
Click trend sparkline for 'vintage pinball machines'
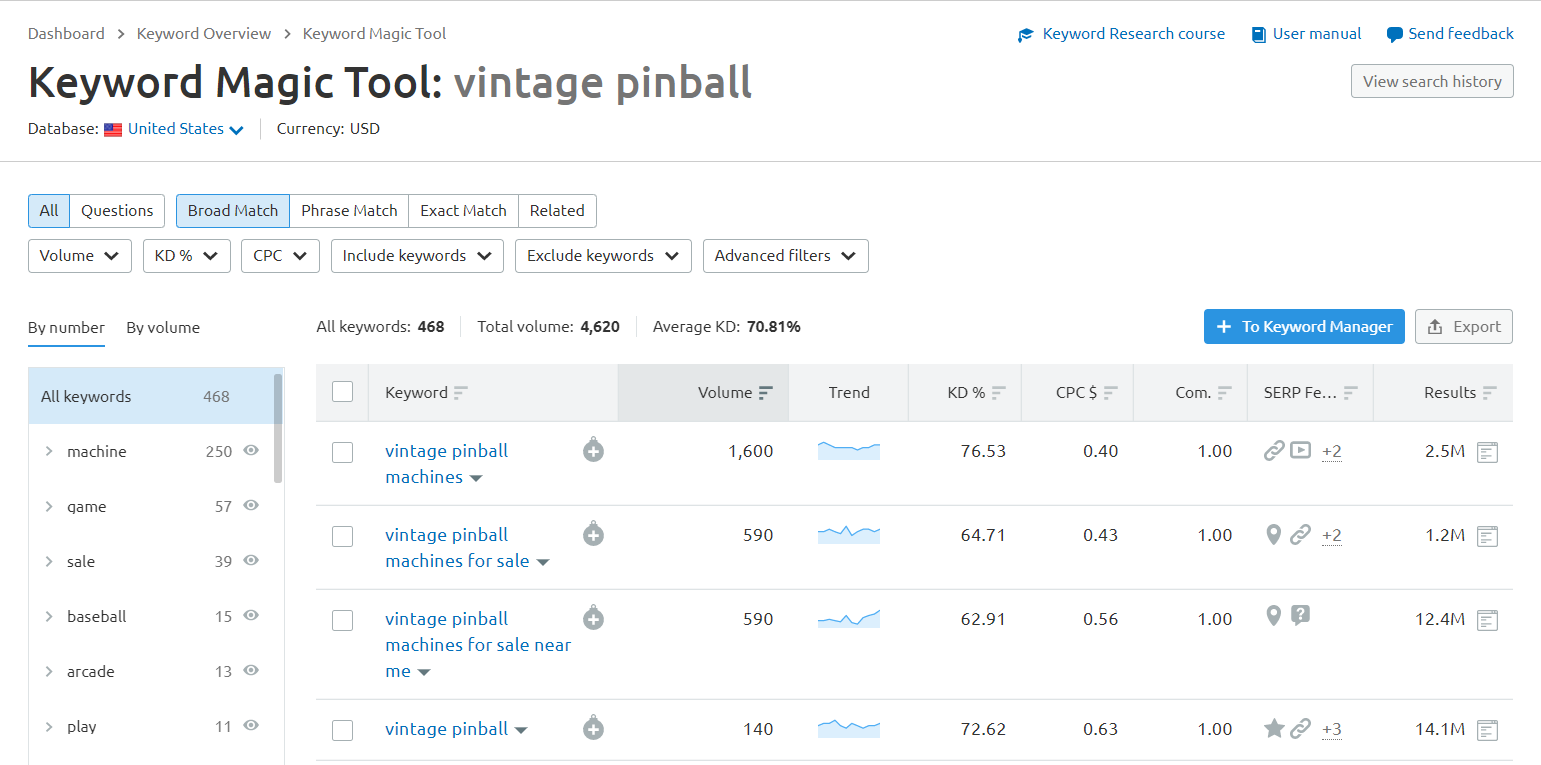click(848, 451)
